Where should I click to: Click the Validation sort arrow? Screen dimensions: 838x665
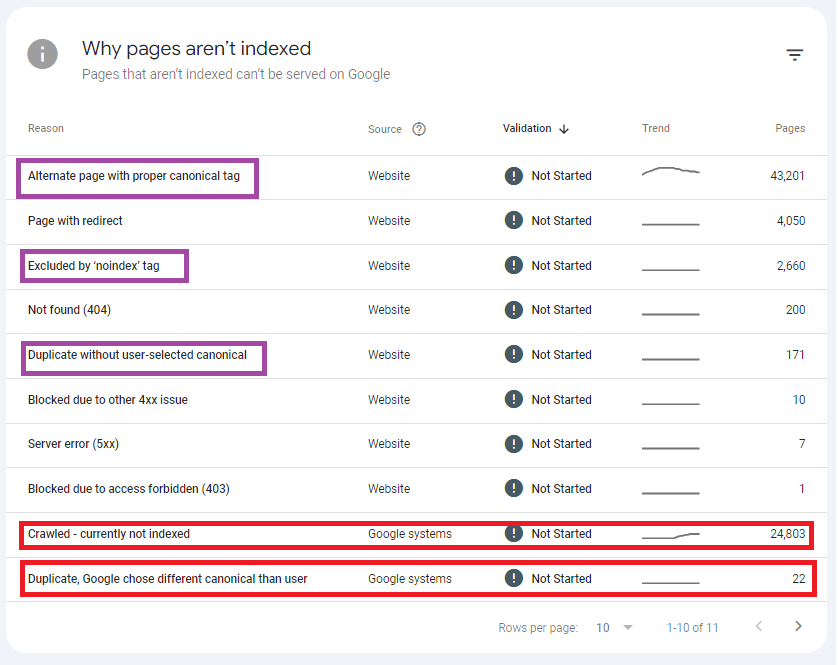click(564, 129)
